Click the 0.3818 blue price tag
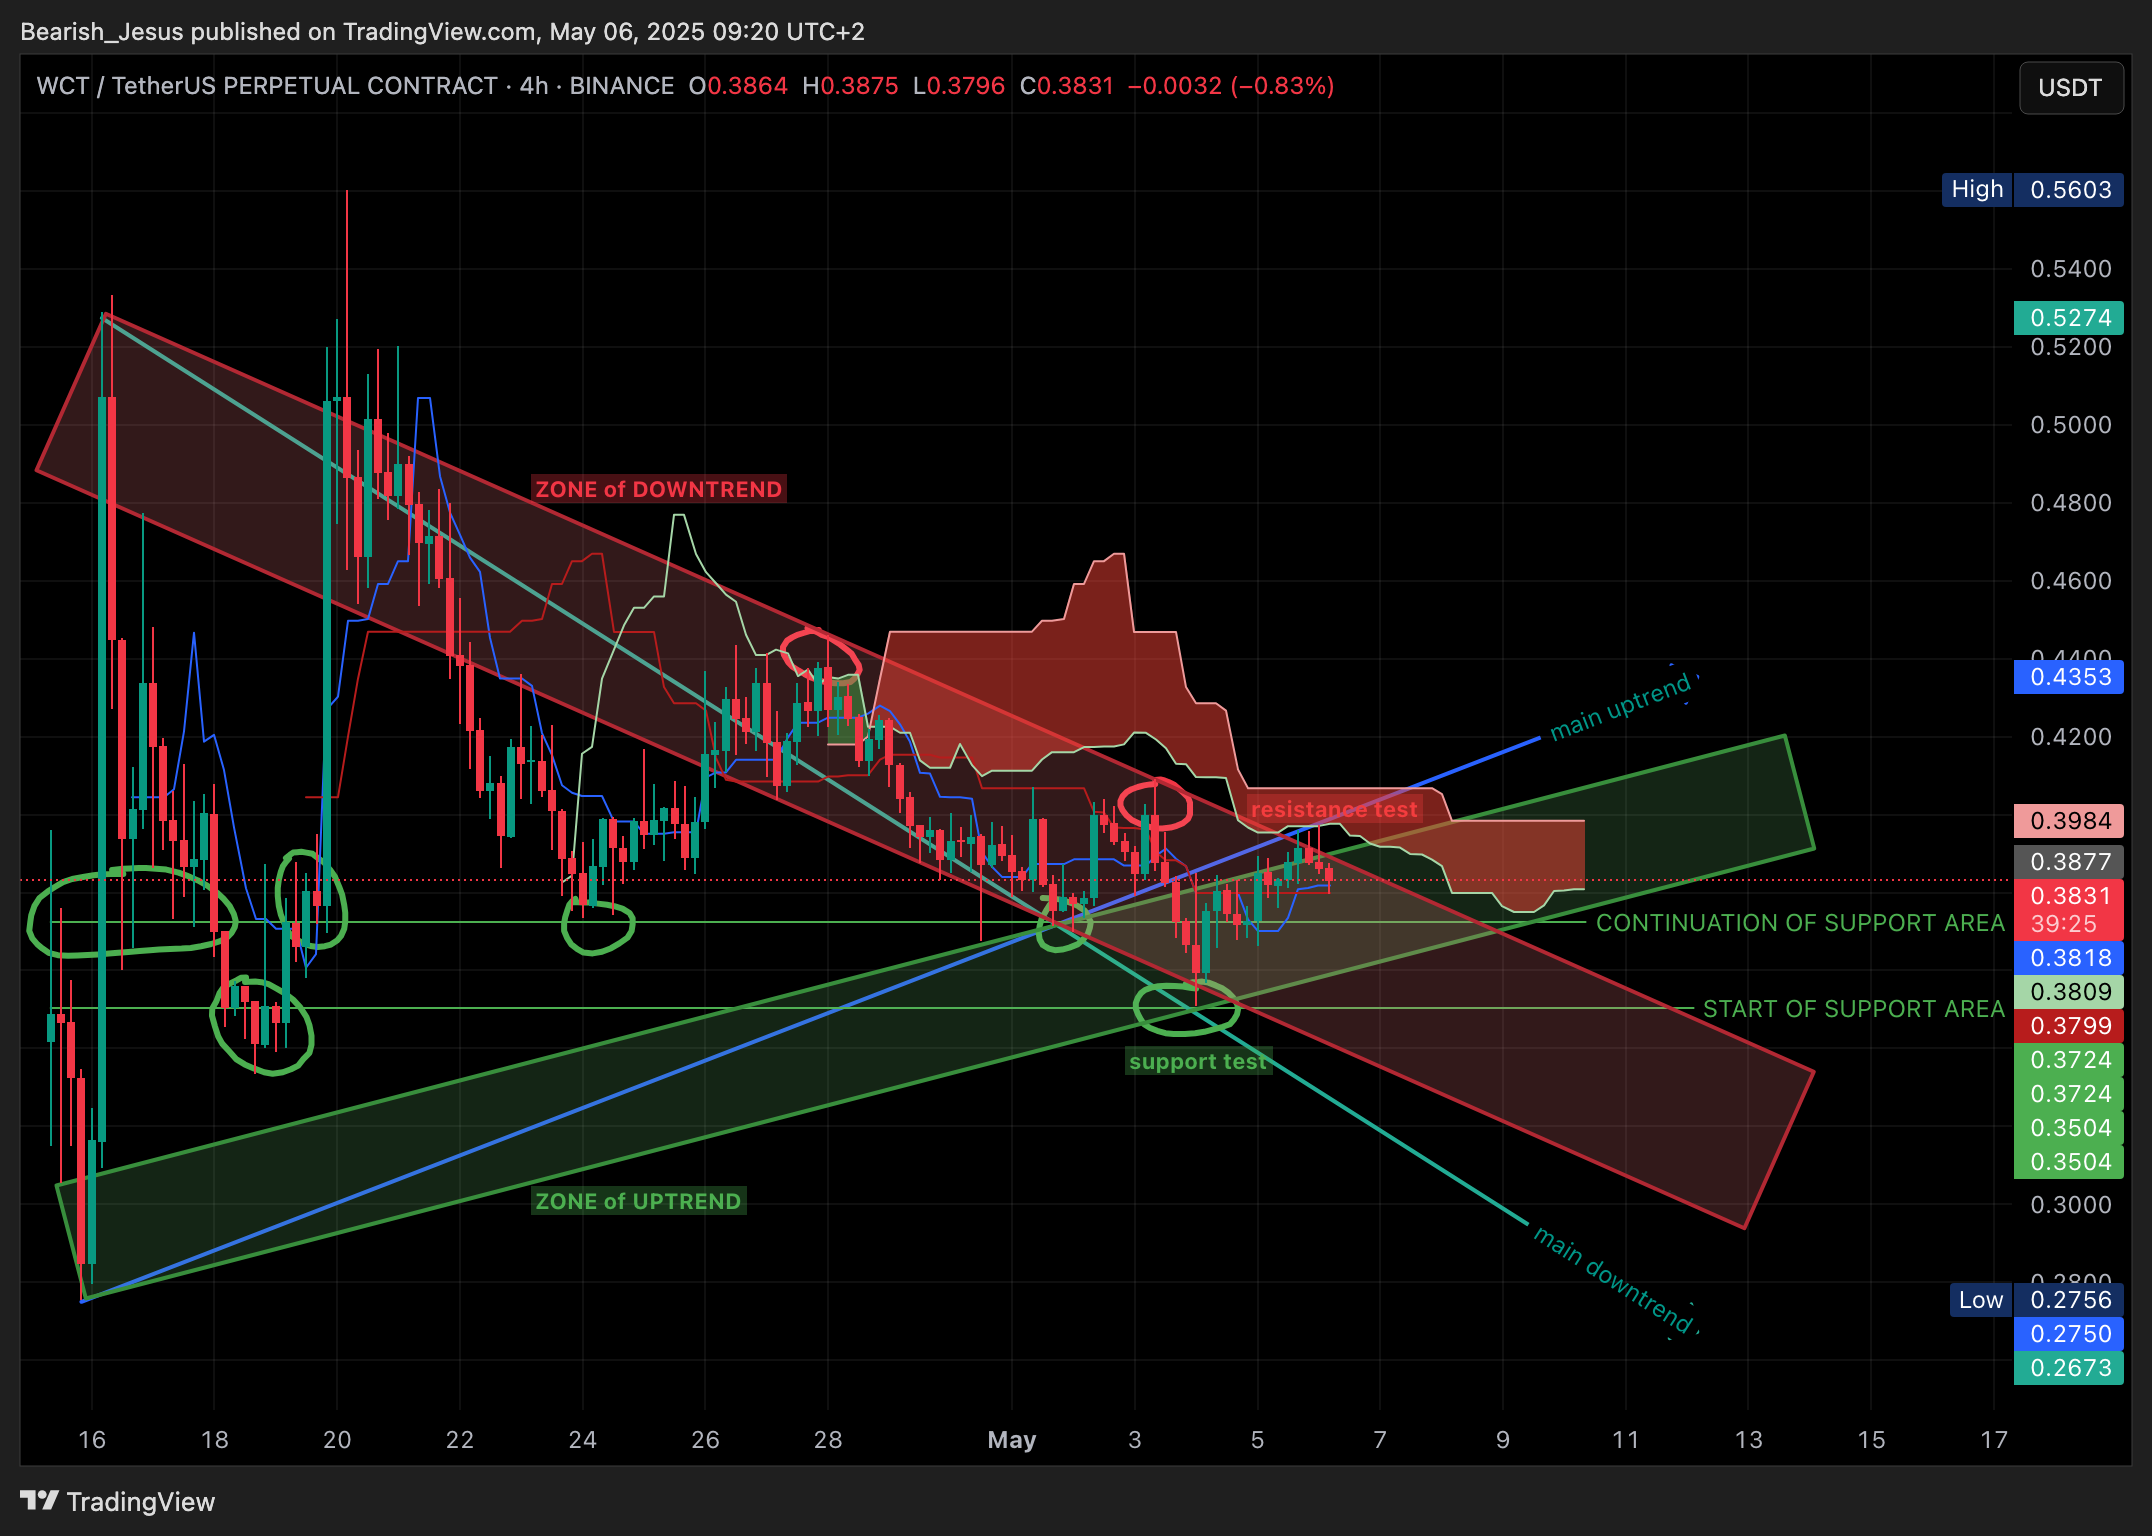Viewport: 2152px width, 1536px height. click(x=2068, y=958)
